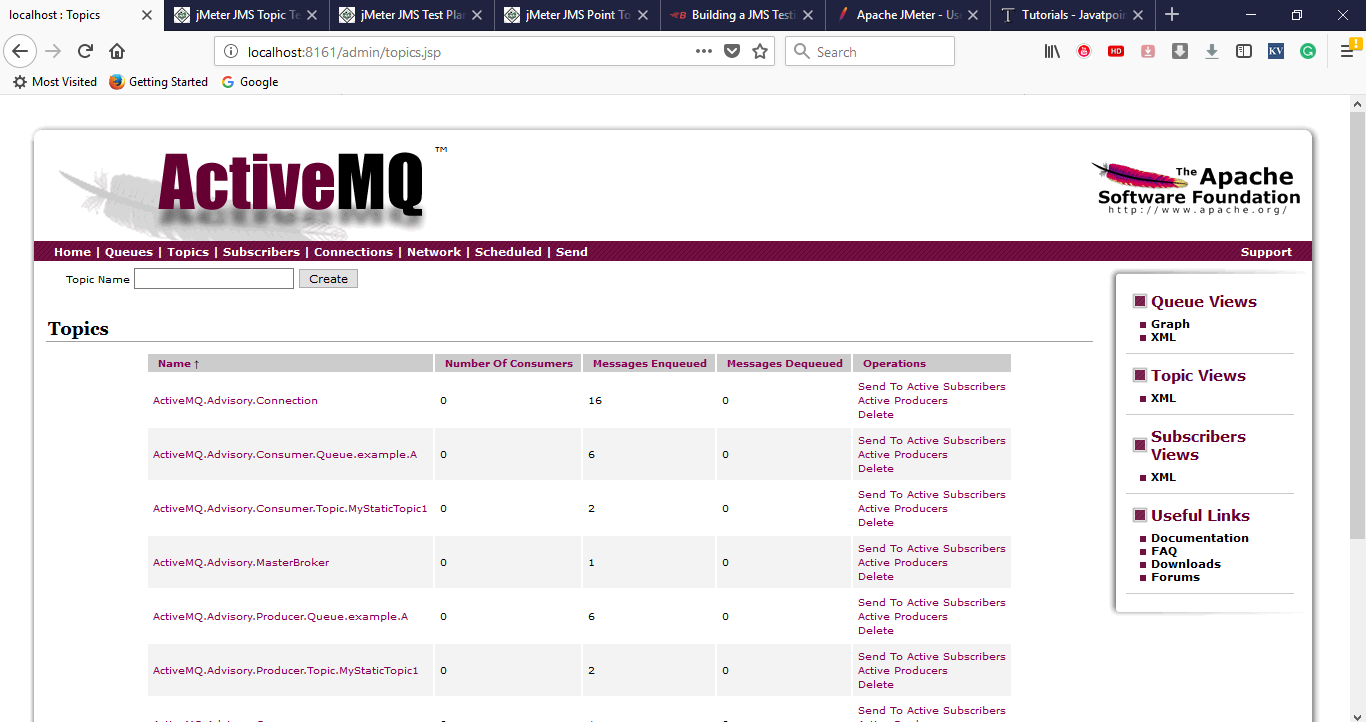Viewport: 1366px width, 722px height.
Task: Click the Firefox reload page button
Action: click(85, 52)
